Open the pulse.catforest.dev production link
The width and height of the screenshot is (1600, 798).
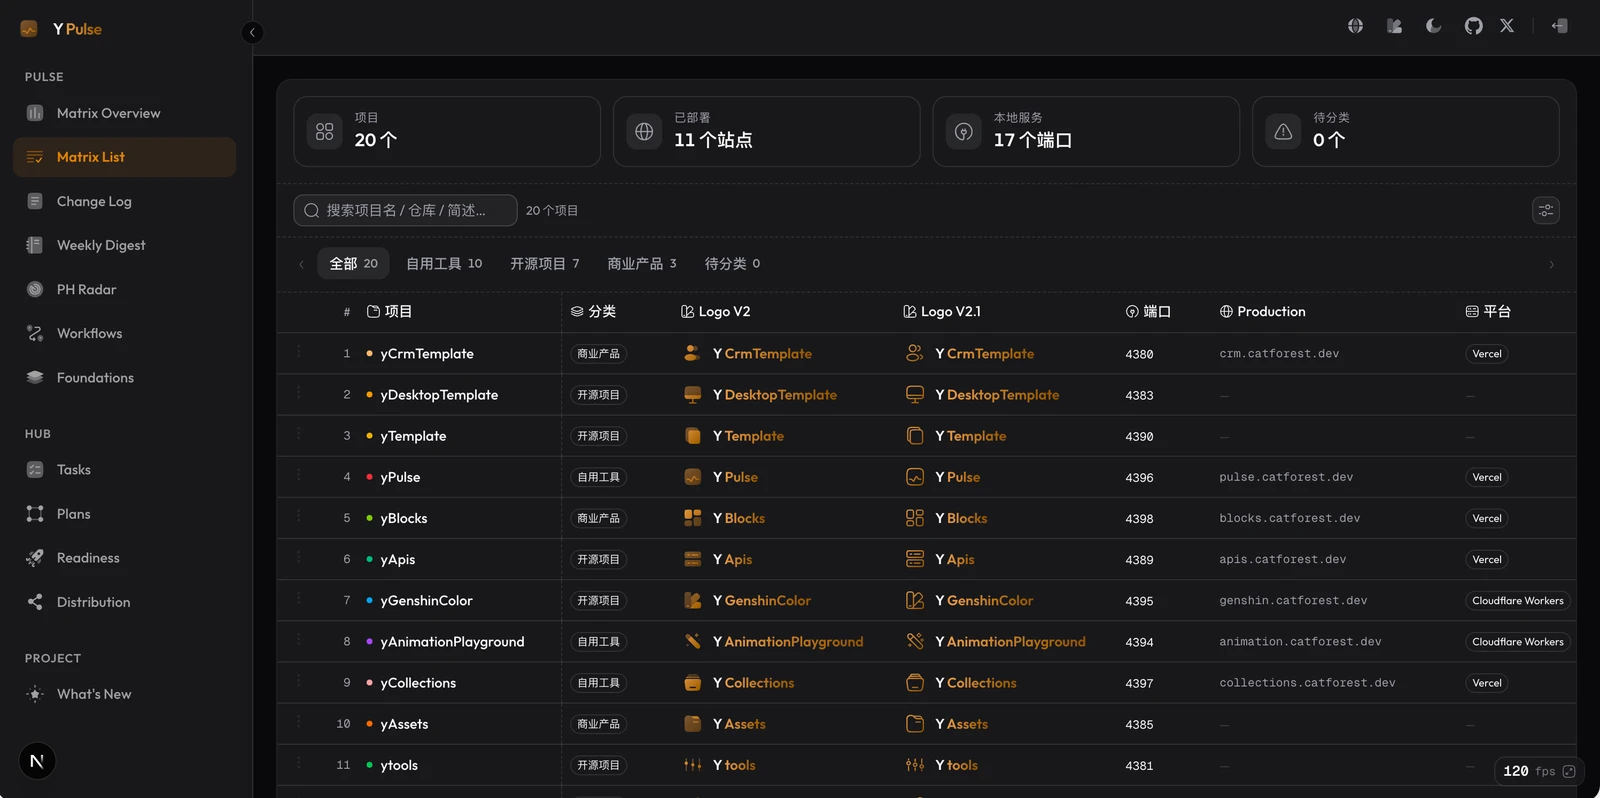(1286, 477)
